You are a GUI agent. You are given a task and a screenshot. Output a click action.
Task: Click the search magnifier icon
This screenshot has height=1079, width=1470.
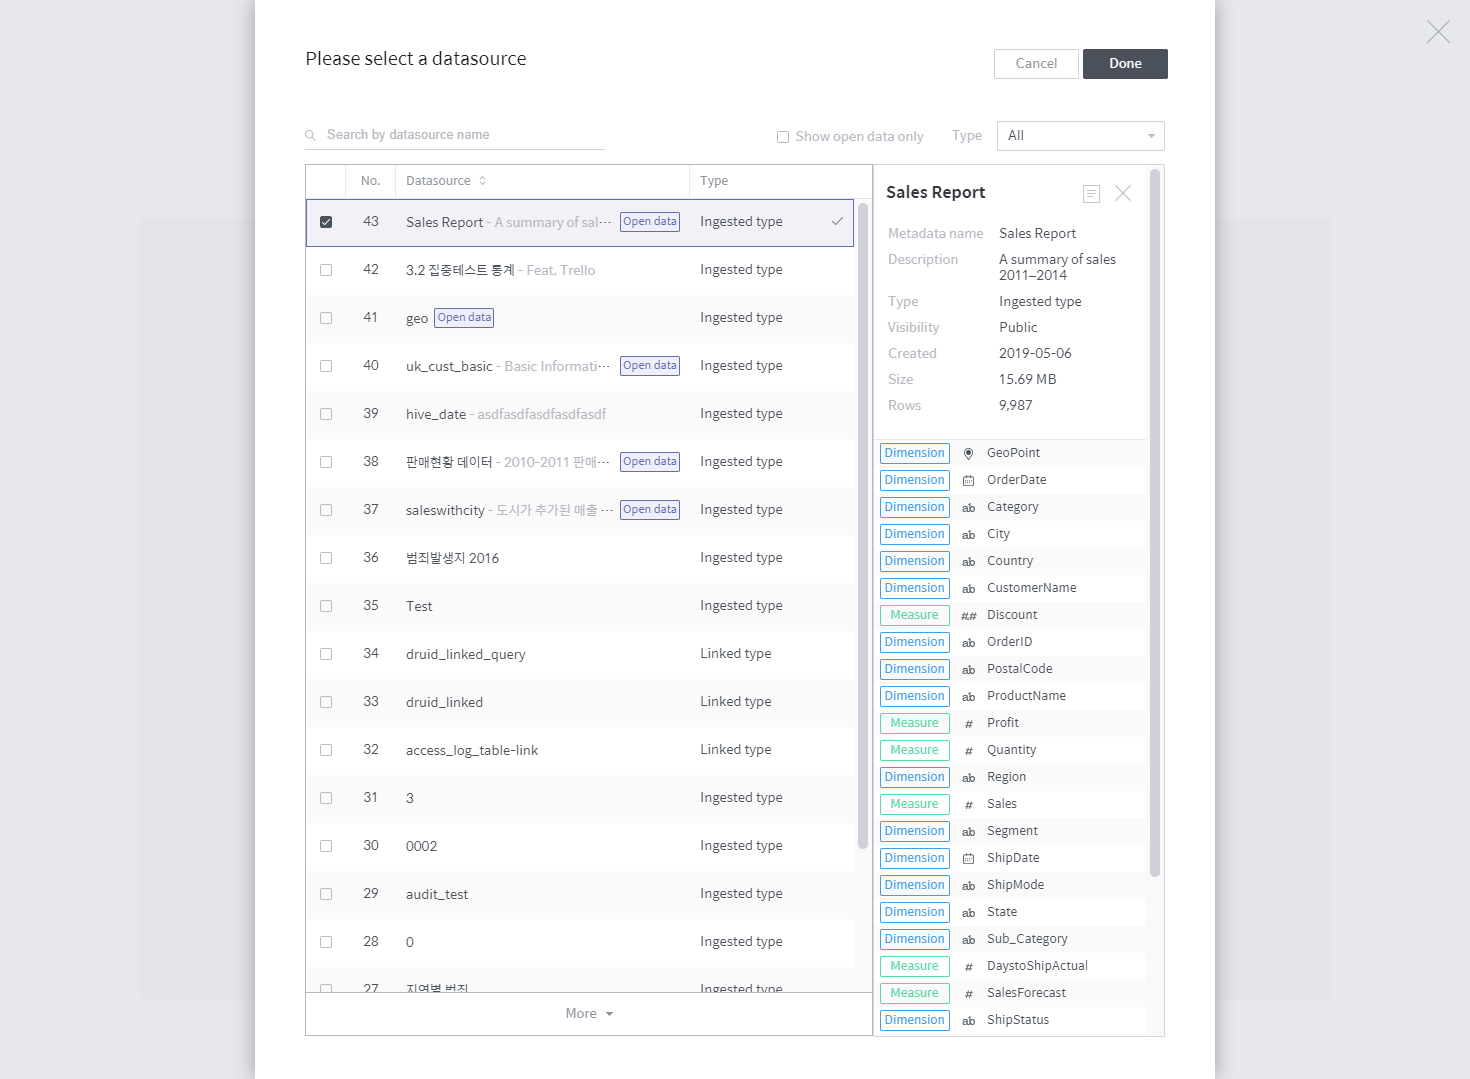(311, 135)
